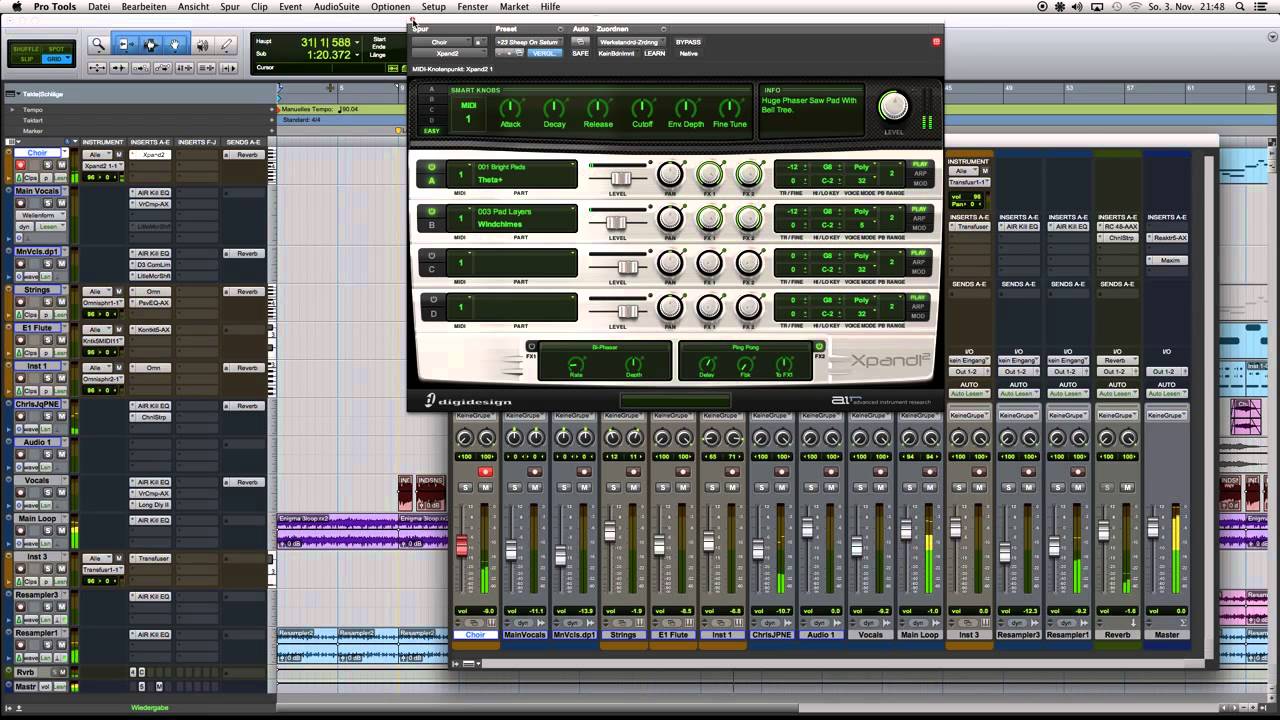Open the AudioSuite menu
1280x720 pixels.
pyautogui.click(x=336, y=7)
